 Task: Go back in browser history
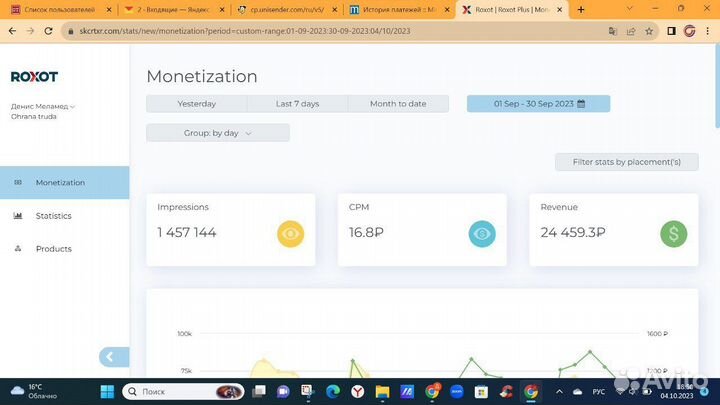click(12, 31)
